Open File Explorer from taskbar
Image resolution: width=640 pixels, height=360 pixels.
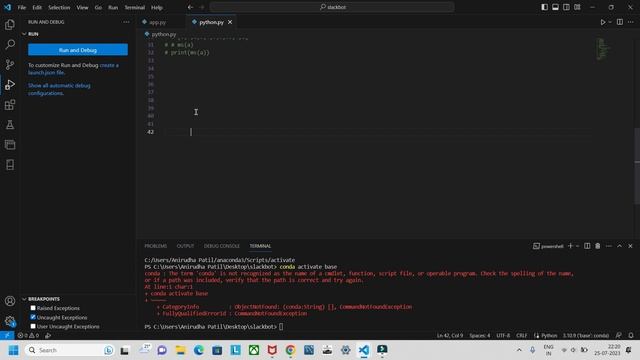[x=180, y=350]
